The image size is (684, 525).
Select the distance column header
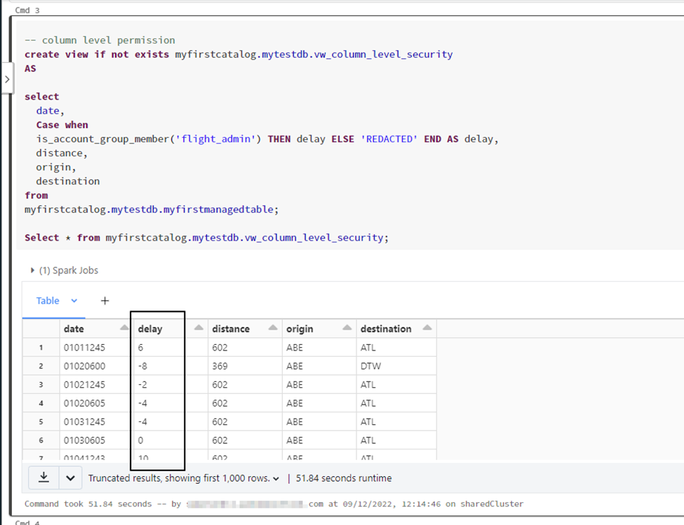pos(245,328)
